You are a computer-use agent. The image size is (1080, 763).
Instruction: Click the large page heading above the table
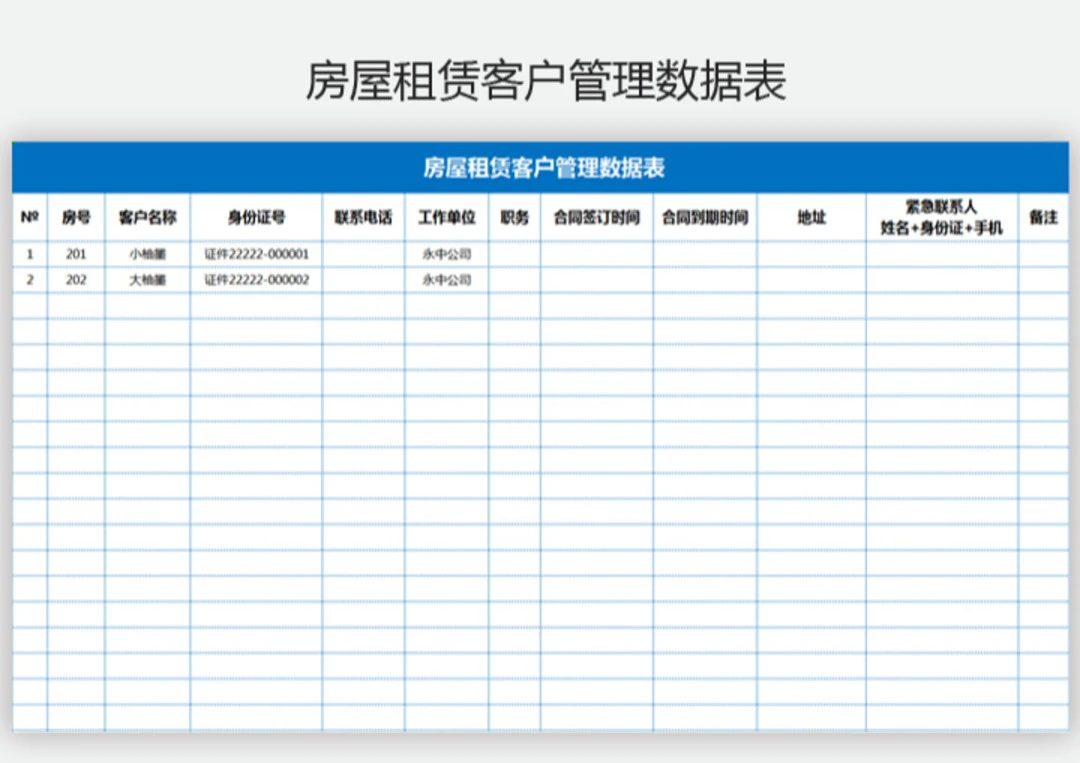[x=545, y=81]
